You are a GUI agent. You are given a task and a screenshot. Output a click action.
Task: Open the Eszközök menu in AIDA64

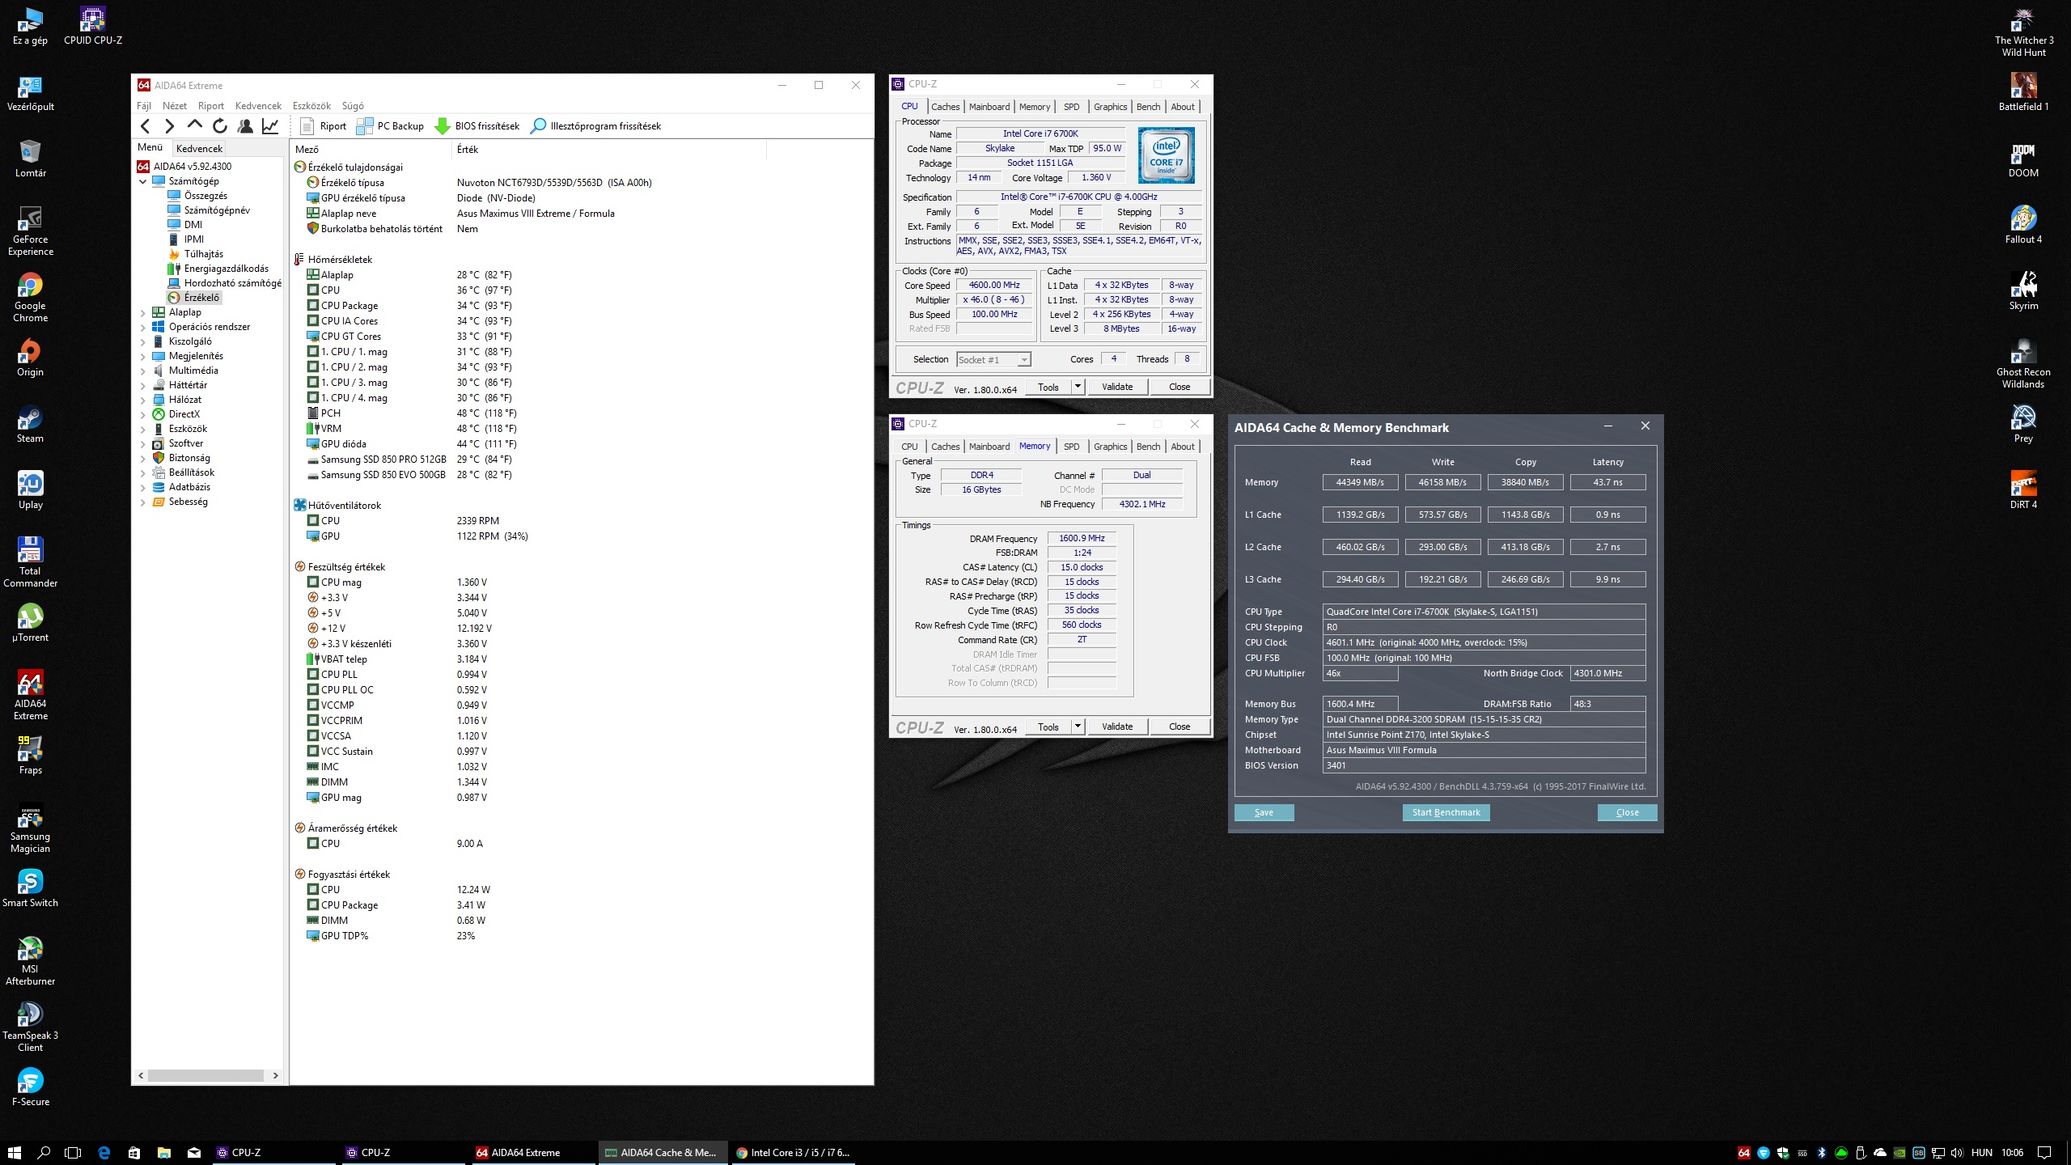coord(311,106)
